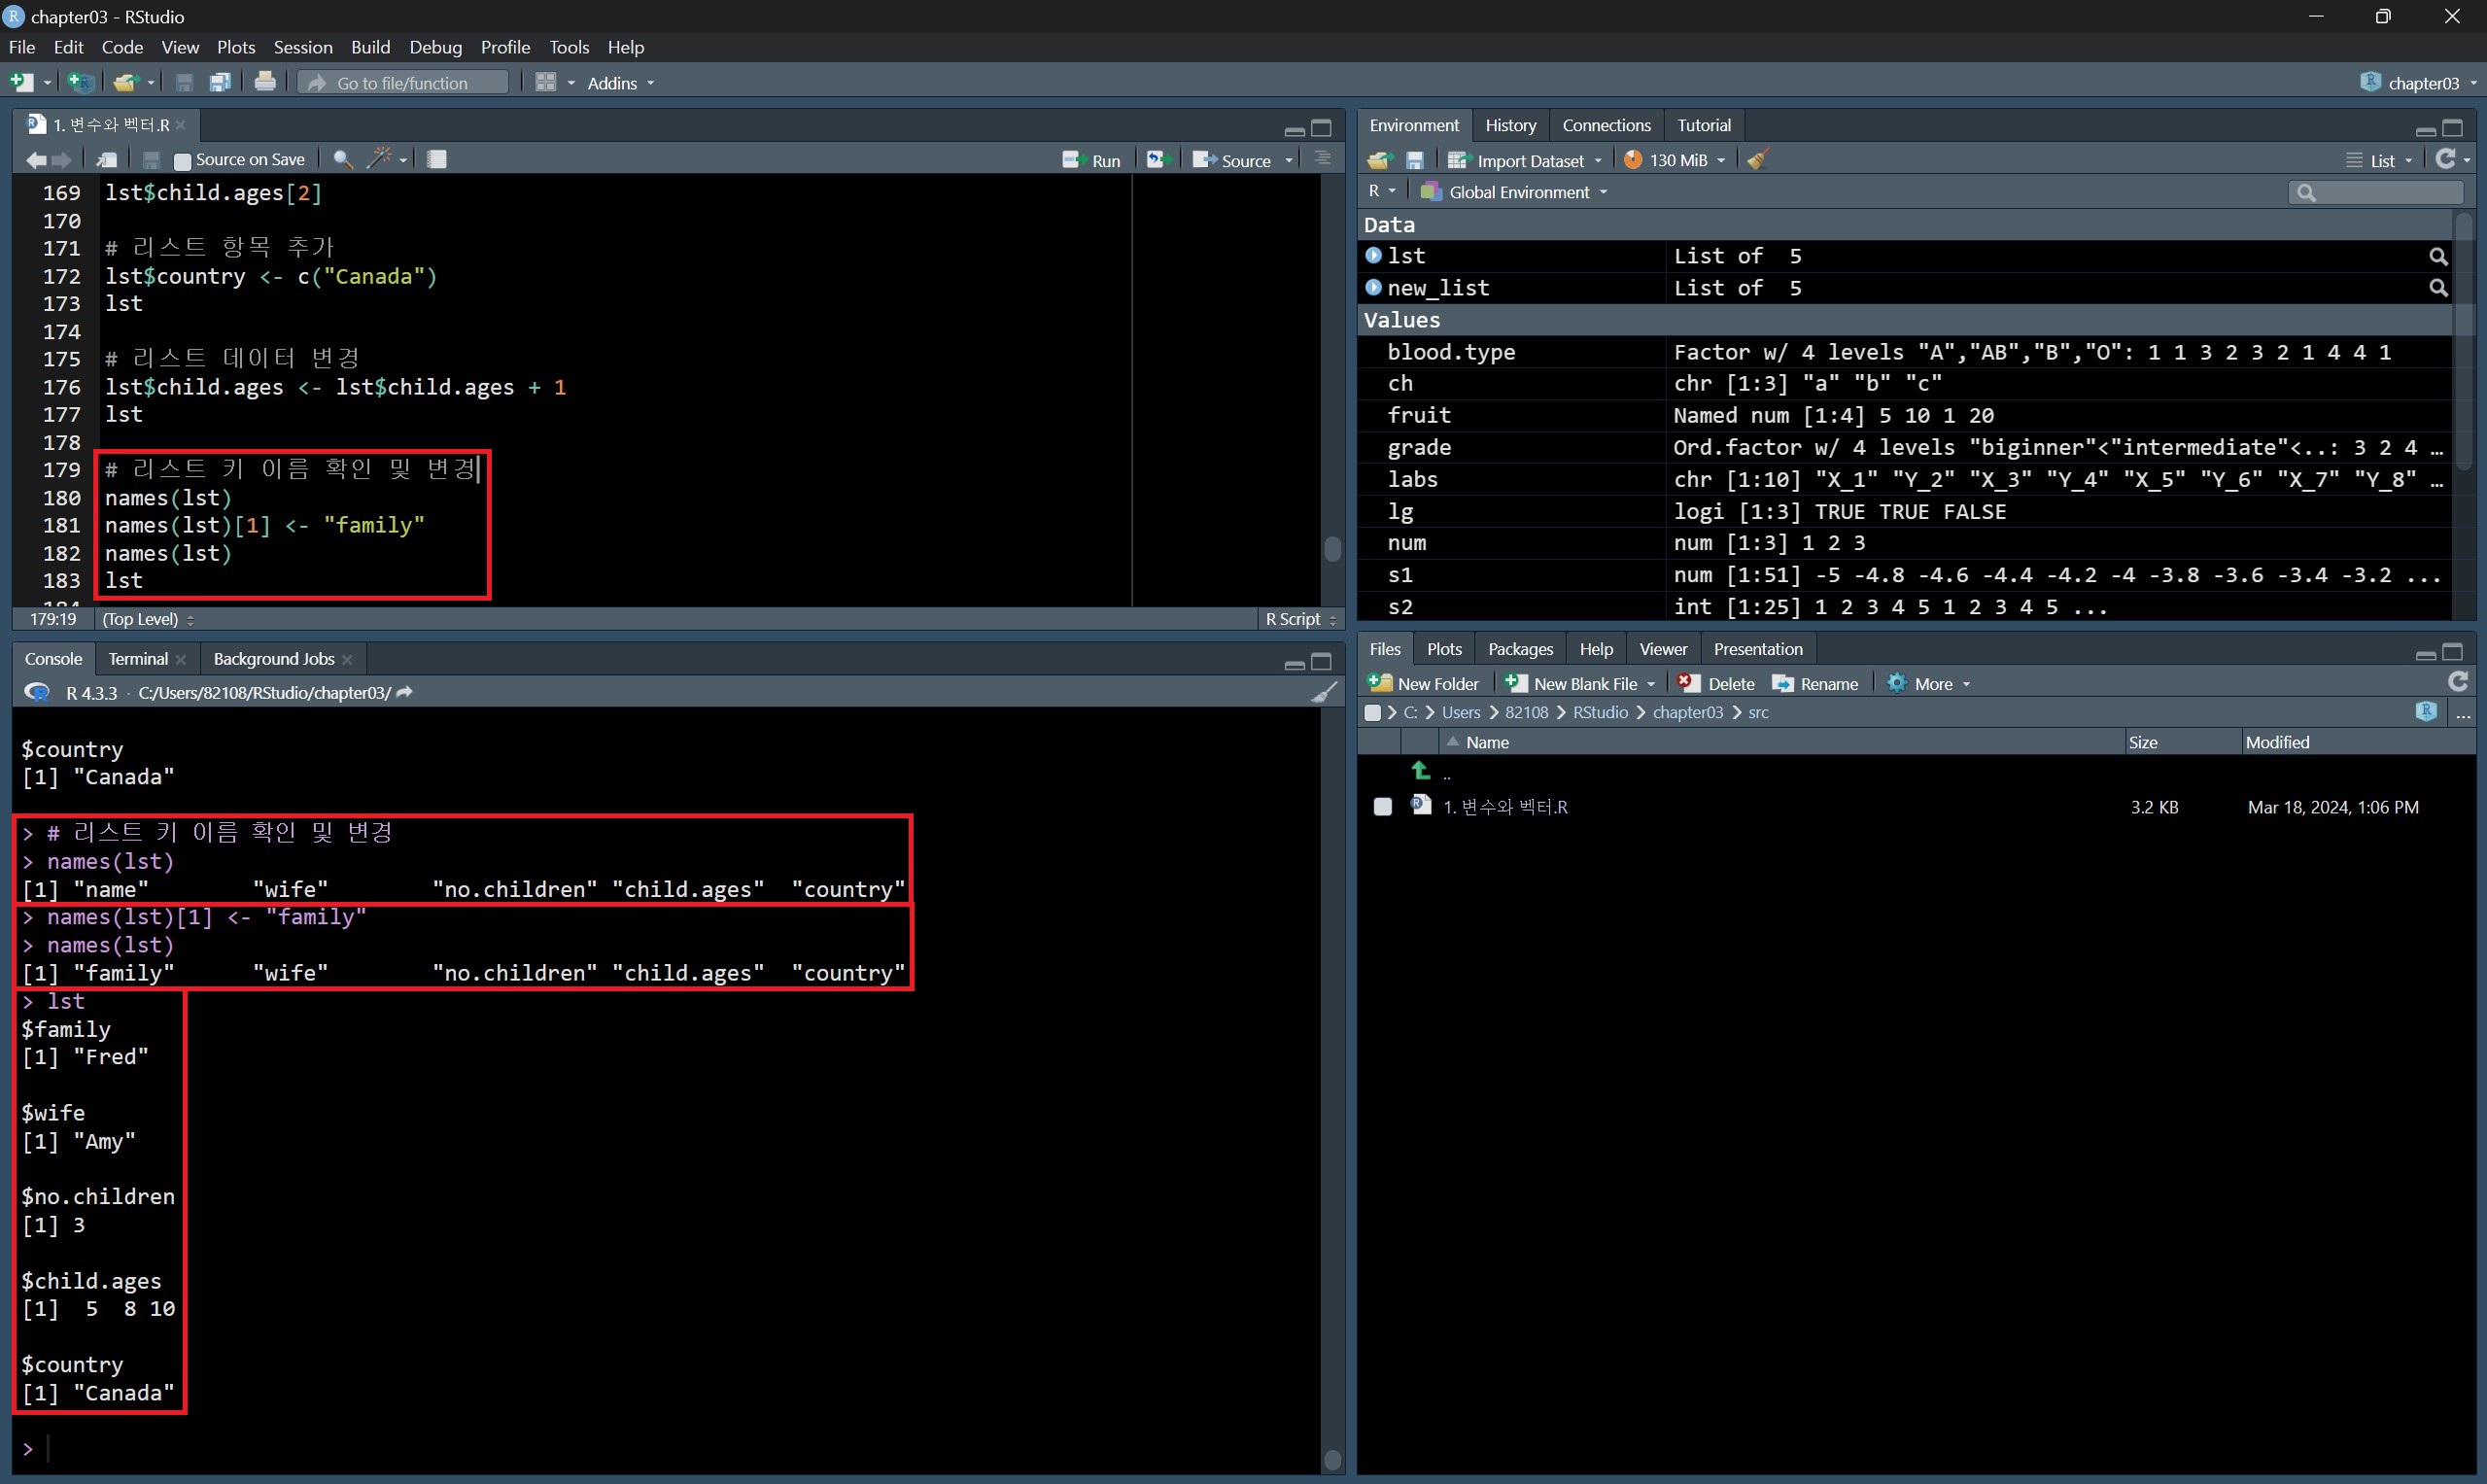Viewport: 2487px width, 1484px height.
Task: Click the clear console broom icon
Action: point(1324,692)
